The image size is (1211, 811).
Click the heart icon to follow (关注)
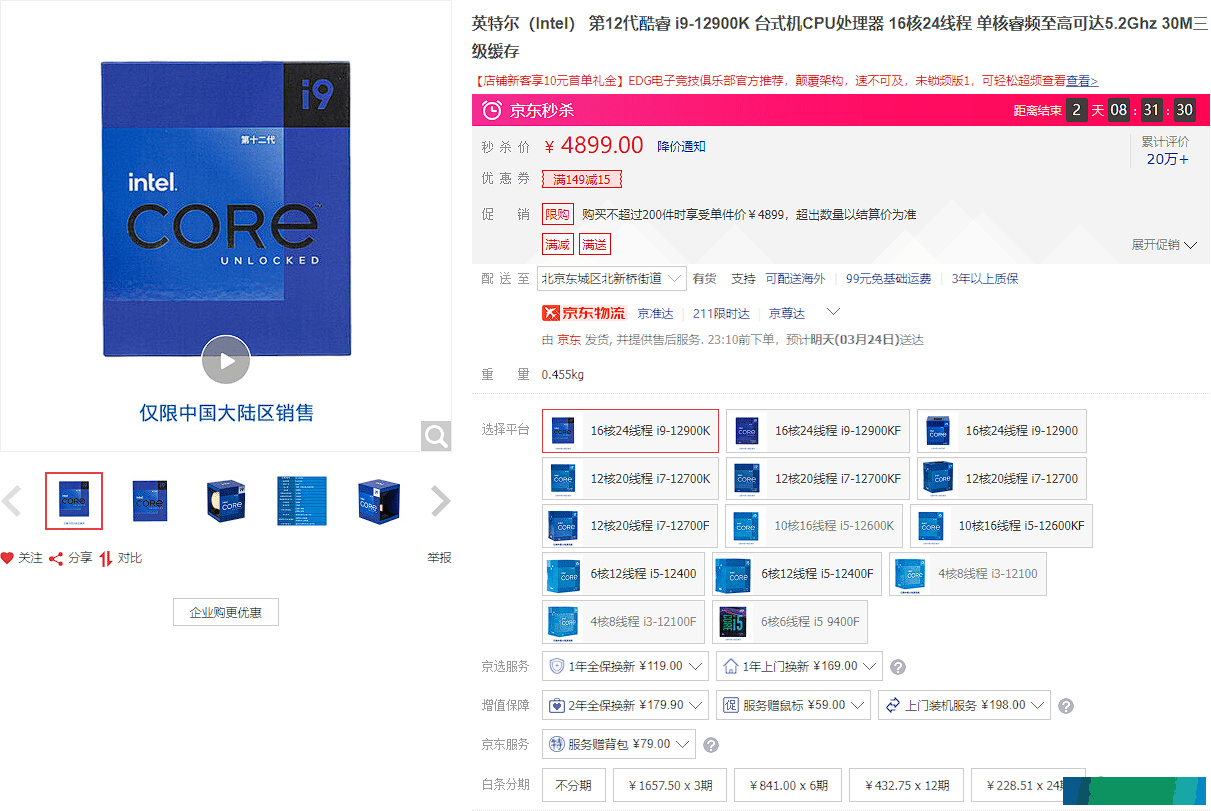(7, 558)
